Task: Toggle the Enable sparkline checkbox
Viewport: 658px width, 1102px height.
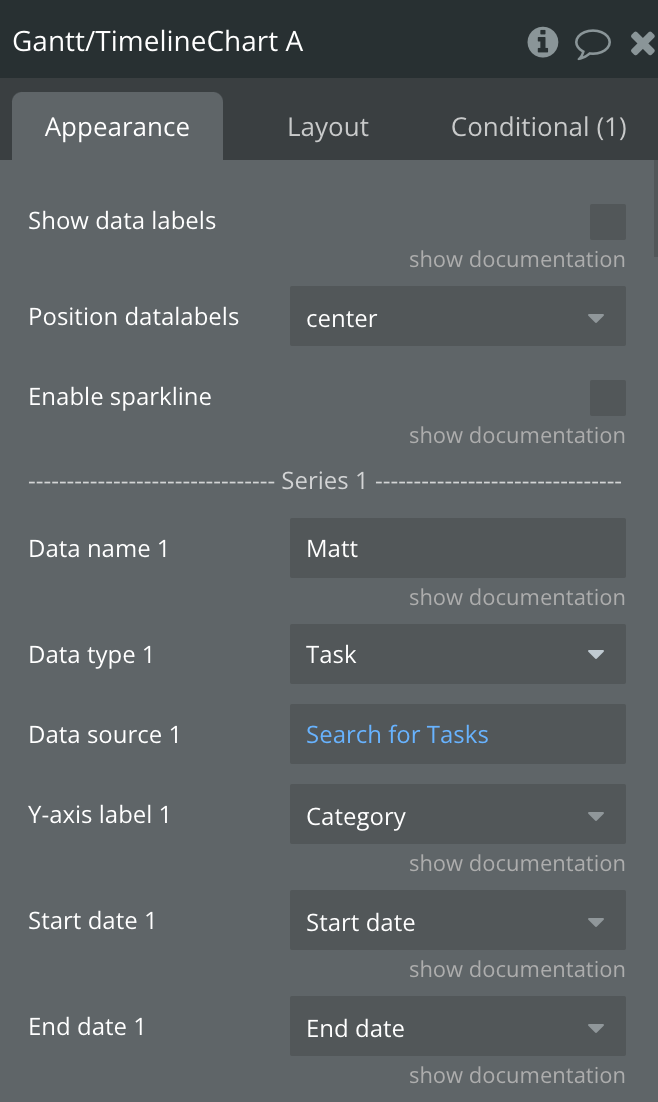Action: [607, 398]
